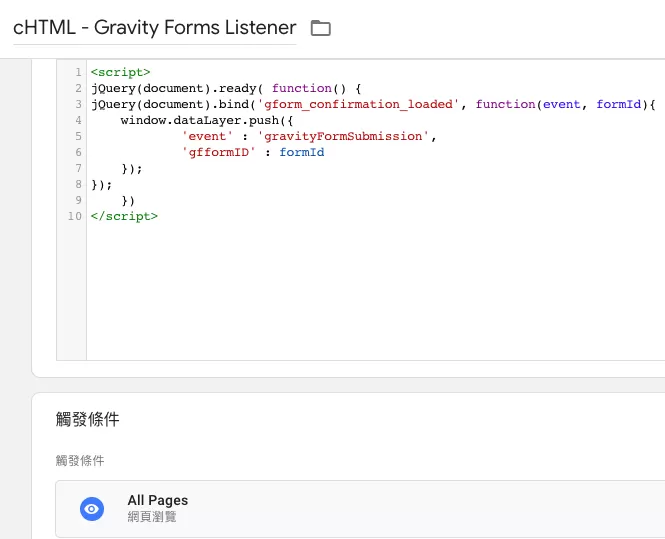The image size is (665, 539).
Task: Click the smaller 觸發條件 label
Action: (80, 461)
